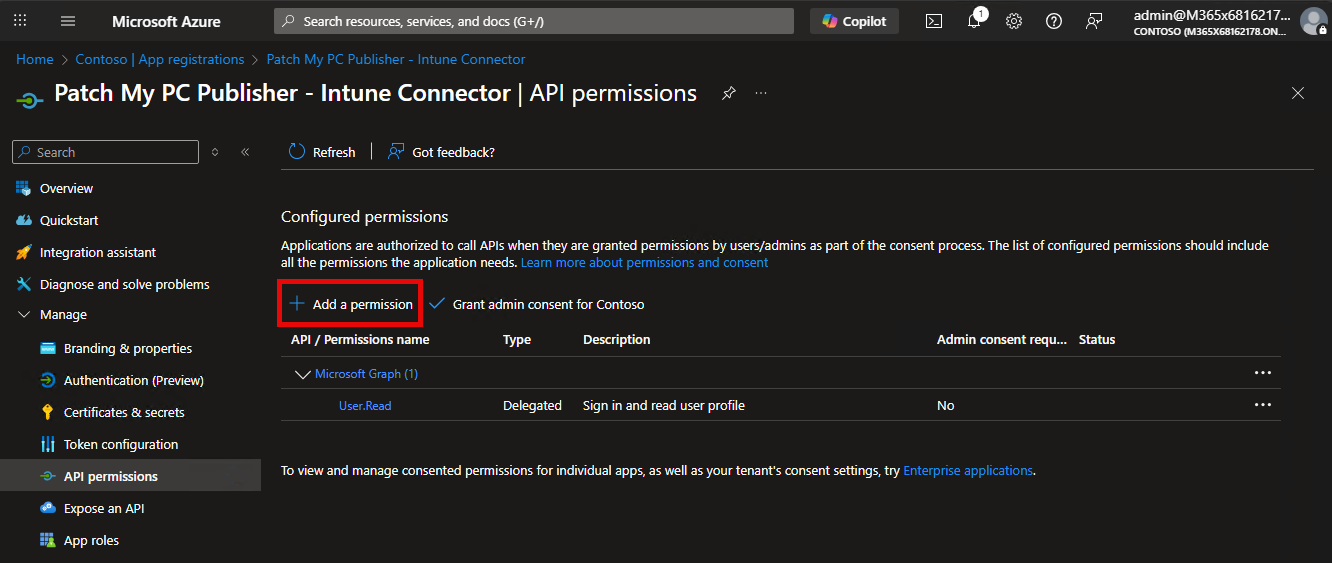This screenshot has height=563, width=1332.
Task: Click the Status column header
Action: (1097, 339)
